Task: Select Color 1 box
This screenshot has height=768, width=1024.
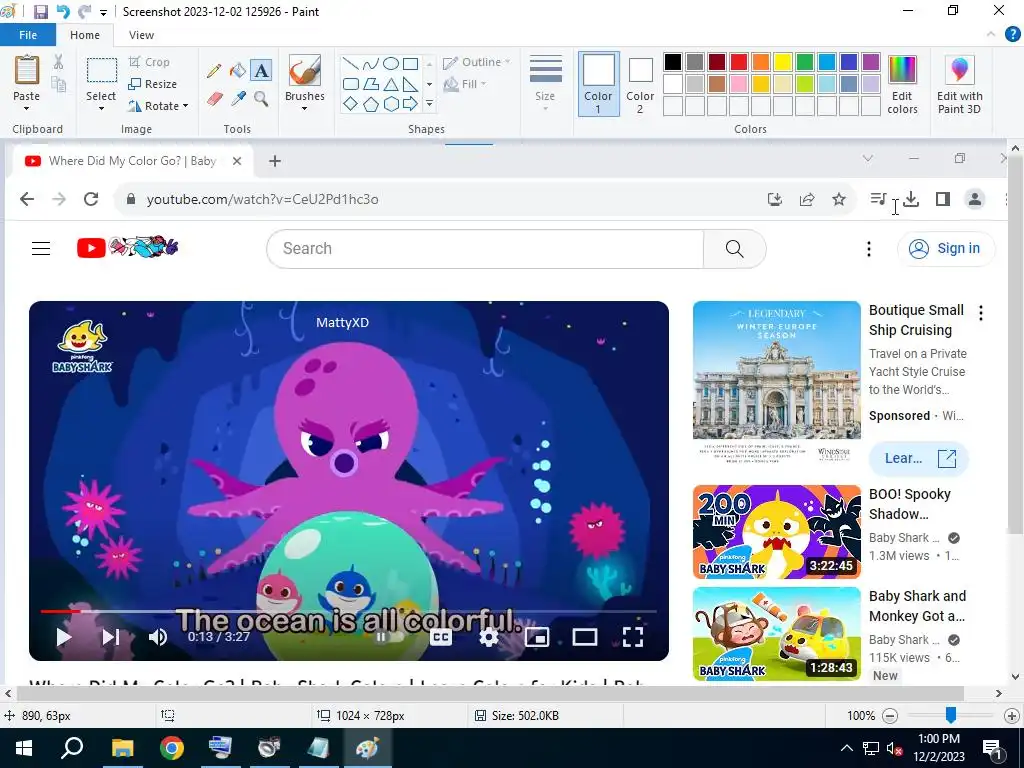Action: pos(598,84)
